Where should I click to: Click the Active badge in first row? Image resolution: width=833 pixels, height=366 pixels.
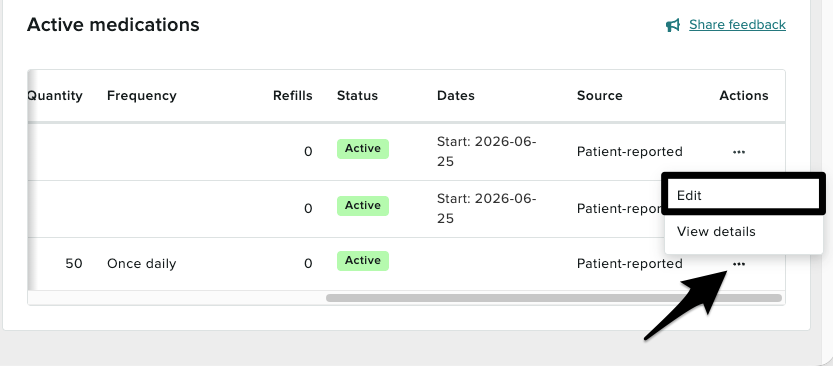(x=363, y=149)
